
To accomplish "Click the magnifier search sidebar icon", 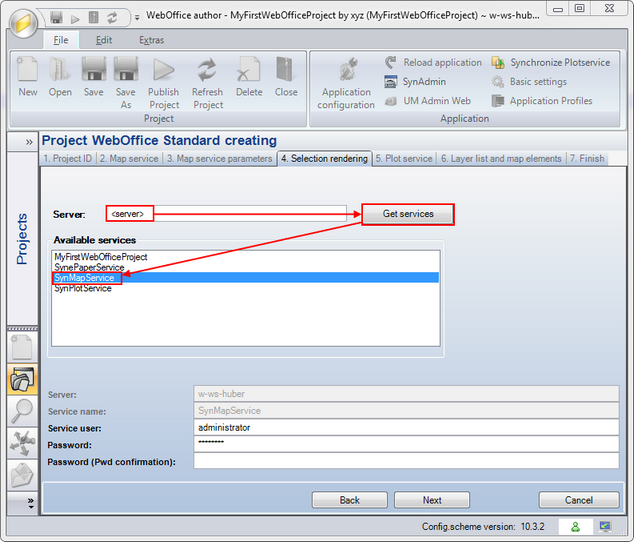I will (x=22, y=411).
